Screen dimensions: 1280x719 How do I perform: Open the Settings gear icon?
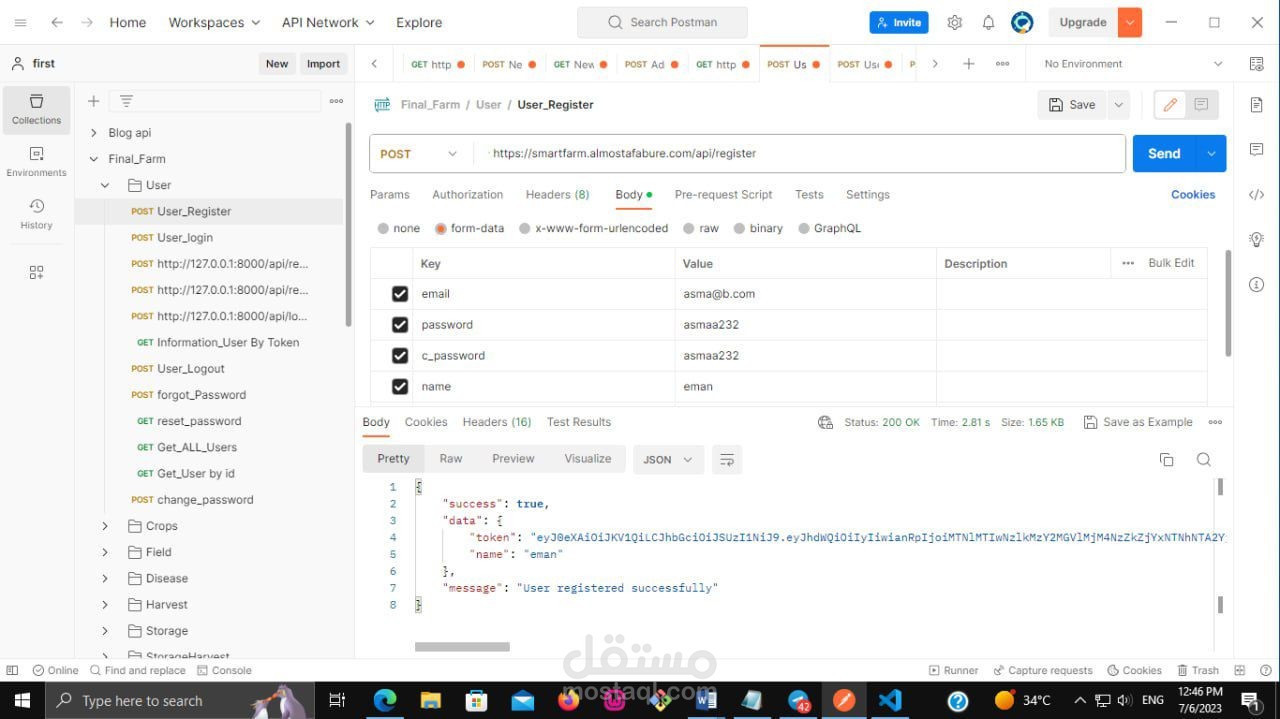click(x=955, y=22)
